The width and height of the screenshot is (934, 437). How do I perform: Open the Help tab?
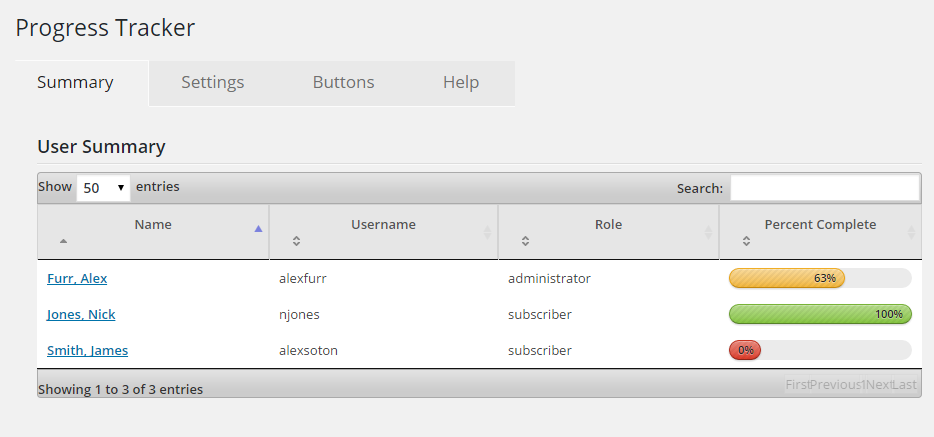tap(461, 82)
